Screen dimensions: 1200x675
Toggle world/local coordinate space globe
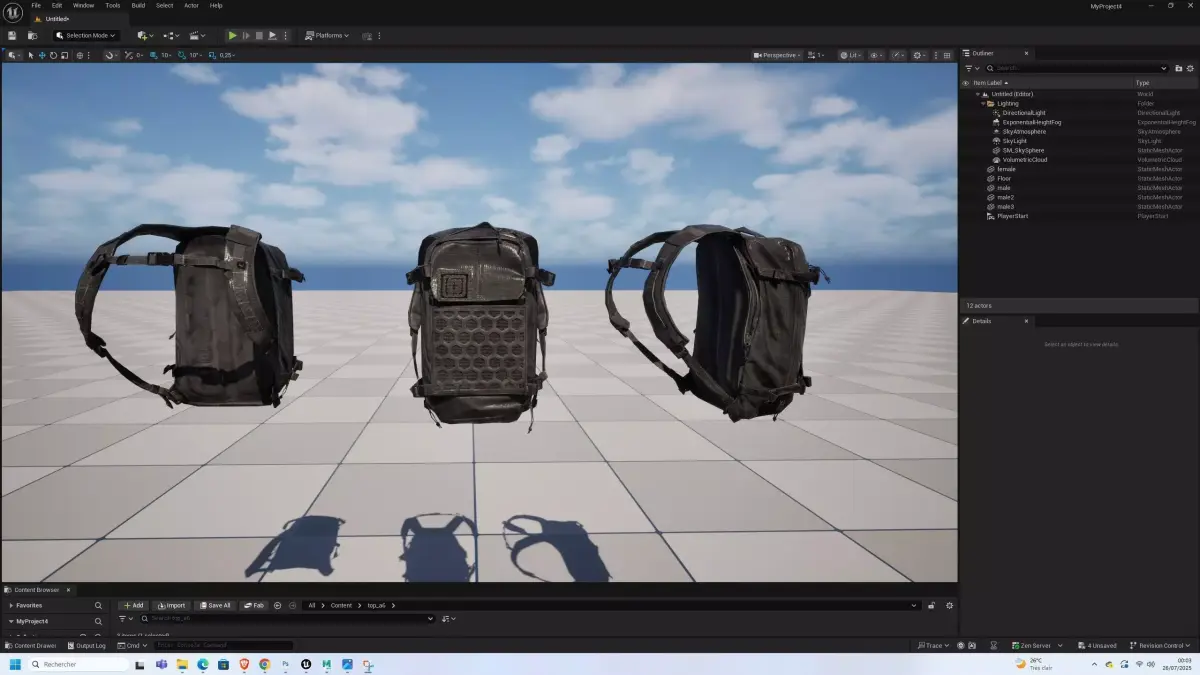click(x=79, y=55)
